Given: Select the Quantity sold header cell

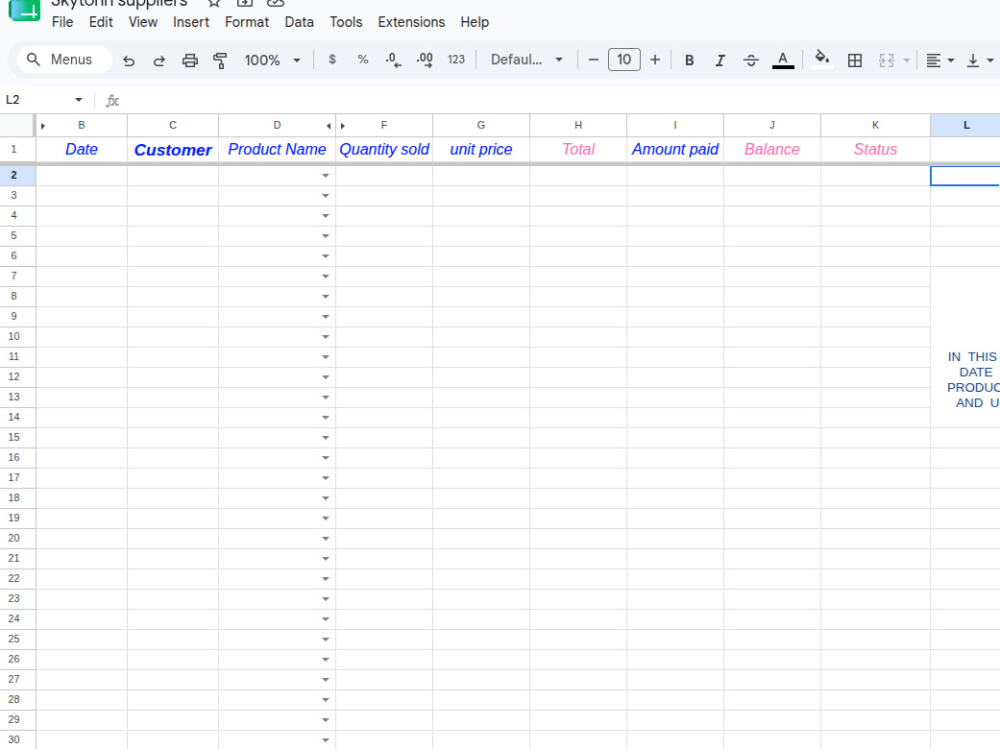Looking at the screenshot, I should (384, 149).
